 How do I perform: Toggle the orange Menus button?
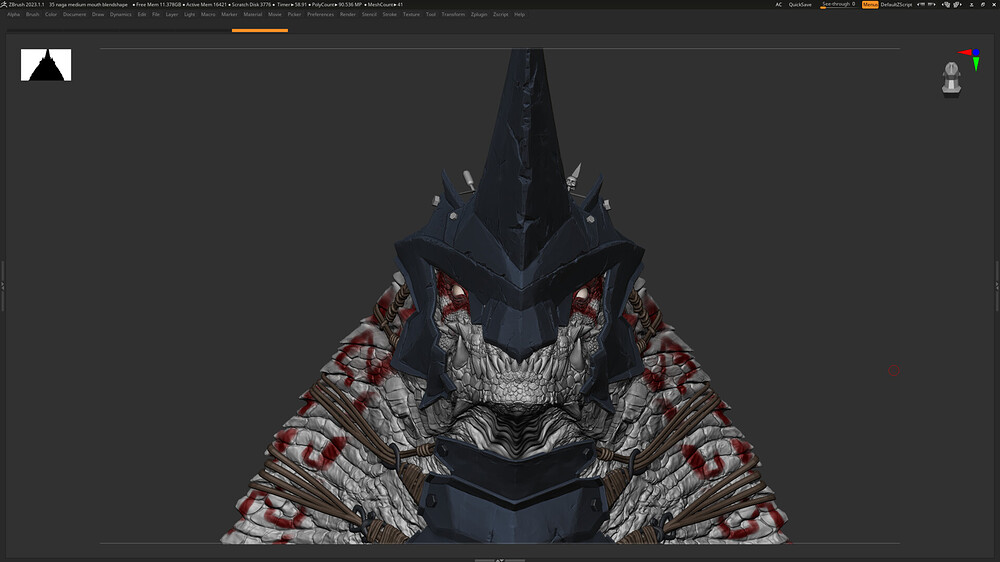pyautogui.click(x=870, y=5)
